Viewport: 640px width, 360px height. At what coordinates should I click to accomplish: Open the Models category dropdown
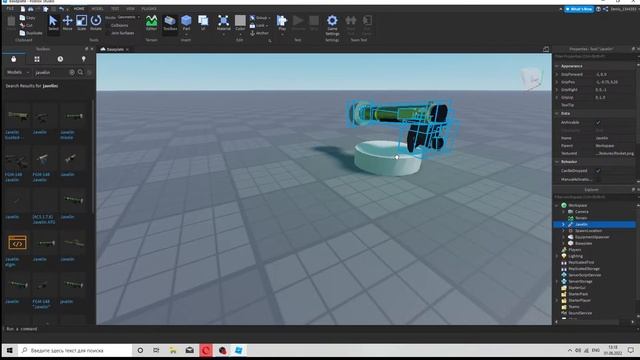[18, 72]
